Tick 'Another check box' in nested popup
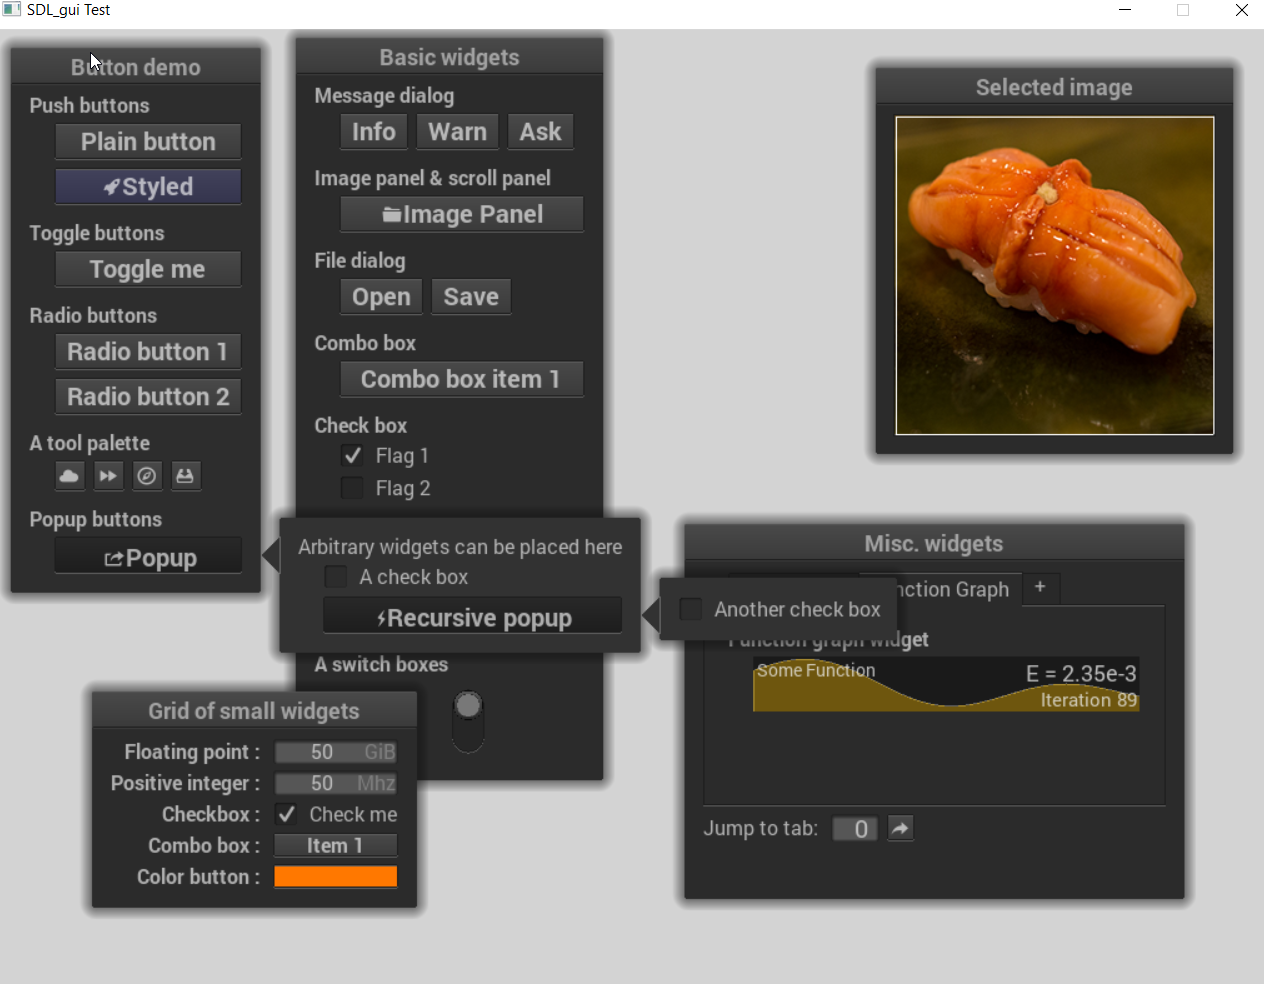This screenshot has height=984, width=1264. 690,609
